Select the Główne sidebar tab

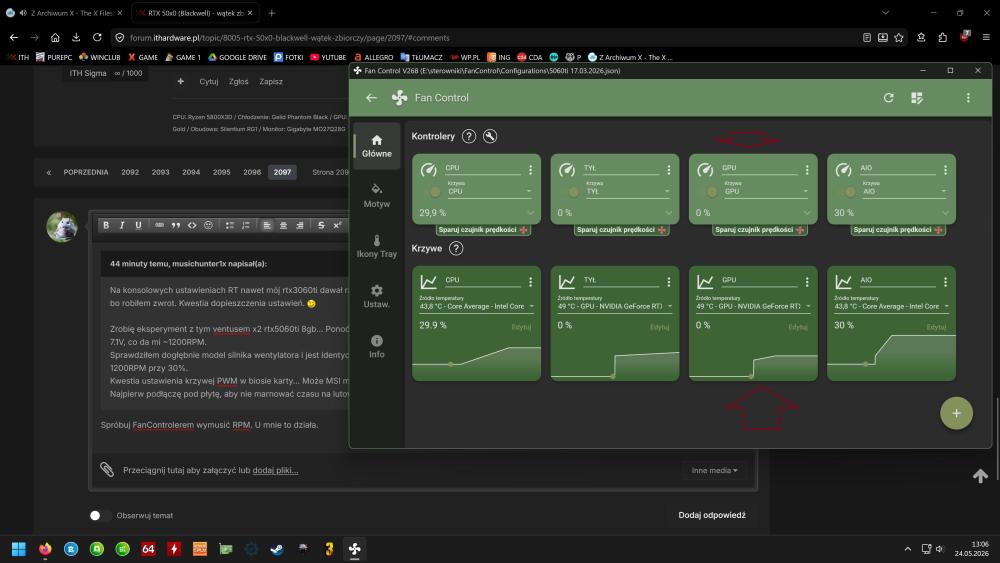[377, 146]
